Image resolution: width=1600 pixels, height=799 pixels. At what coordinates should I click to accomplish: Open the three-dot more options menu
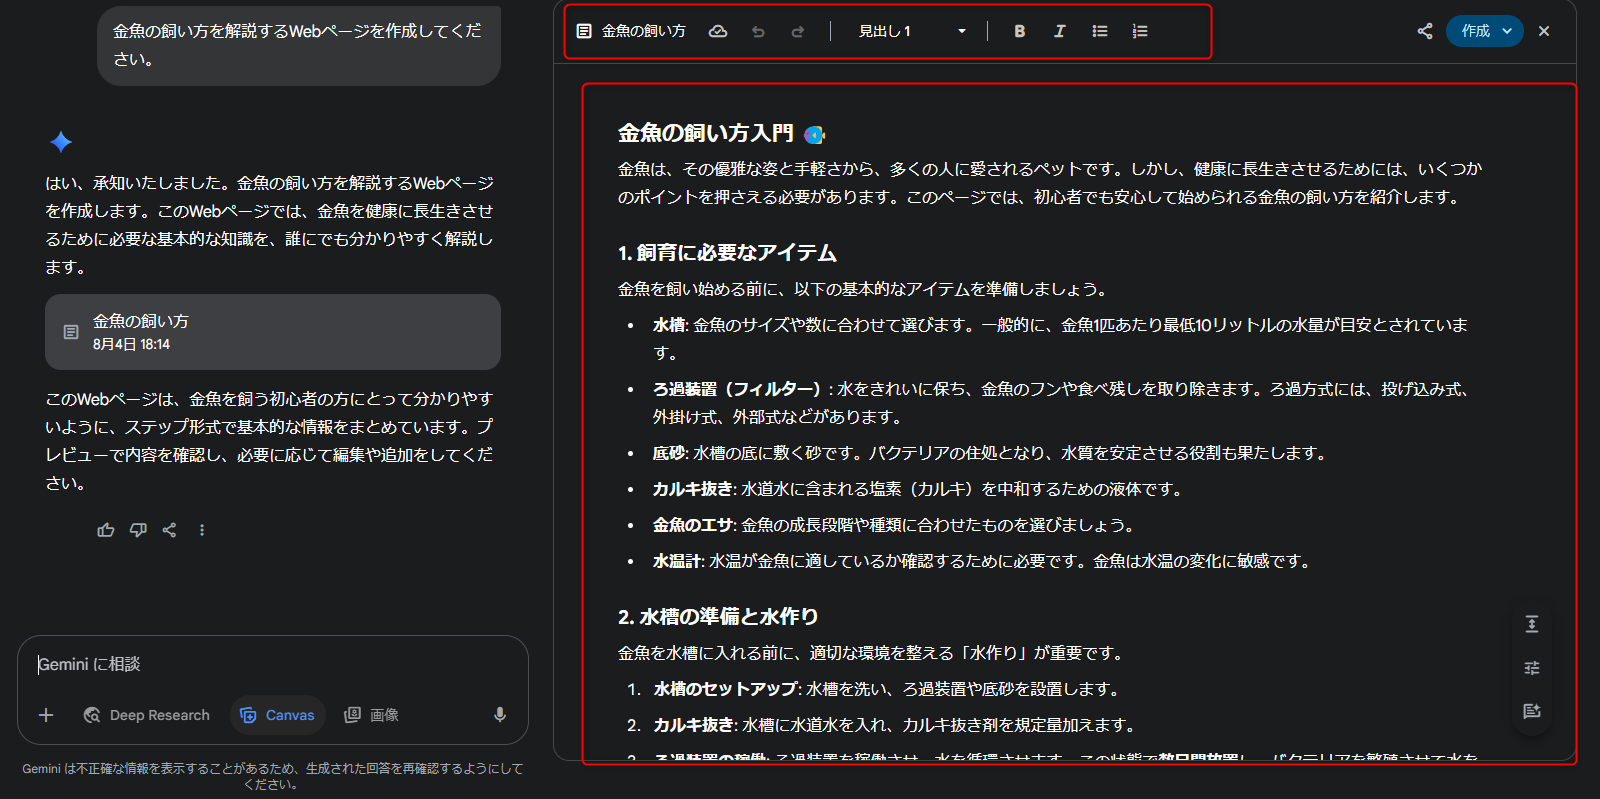(202, 530)
